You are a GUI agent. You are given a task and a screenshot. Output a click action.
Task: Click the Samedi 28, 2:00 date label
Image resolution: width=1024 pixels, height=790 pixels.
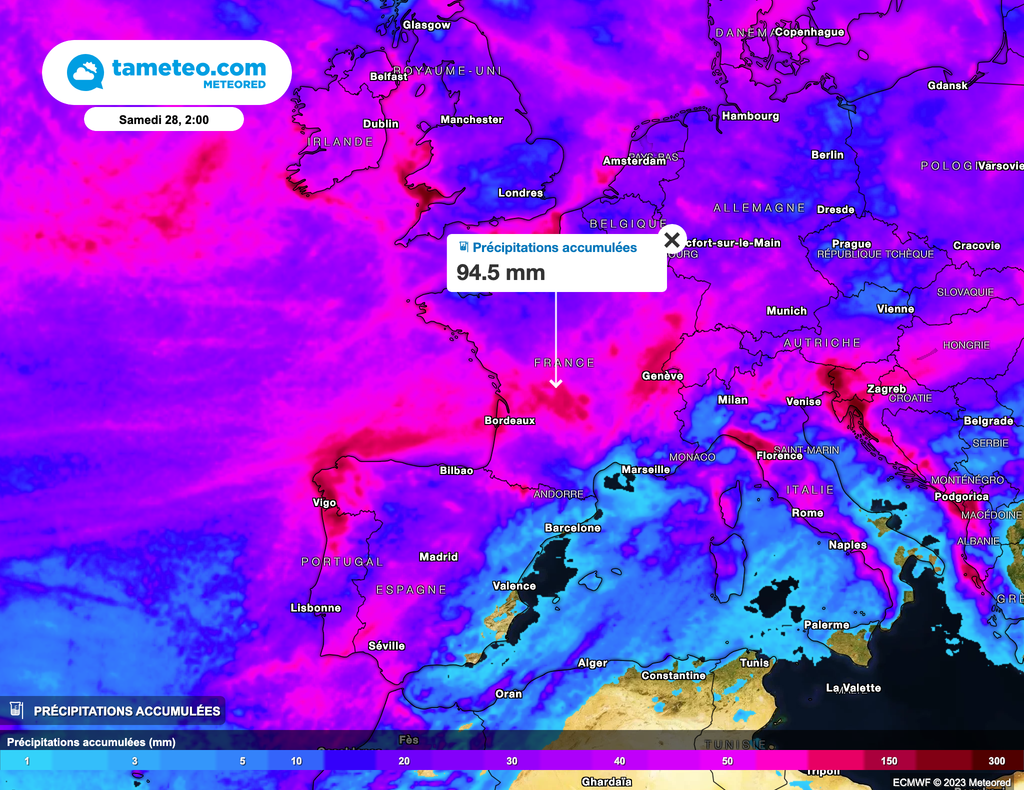click(163, 119)
